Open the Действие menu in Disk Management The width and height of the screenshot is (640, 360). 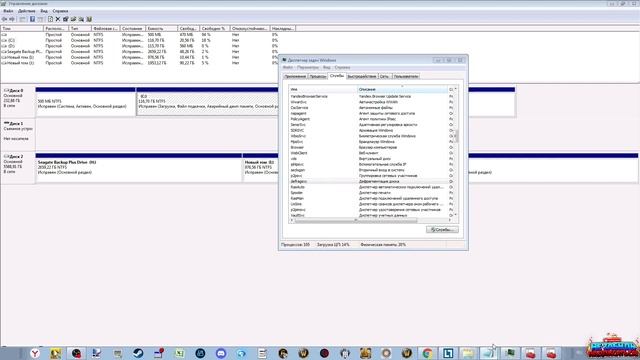[x=27, y=11]
